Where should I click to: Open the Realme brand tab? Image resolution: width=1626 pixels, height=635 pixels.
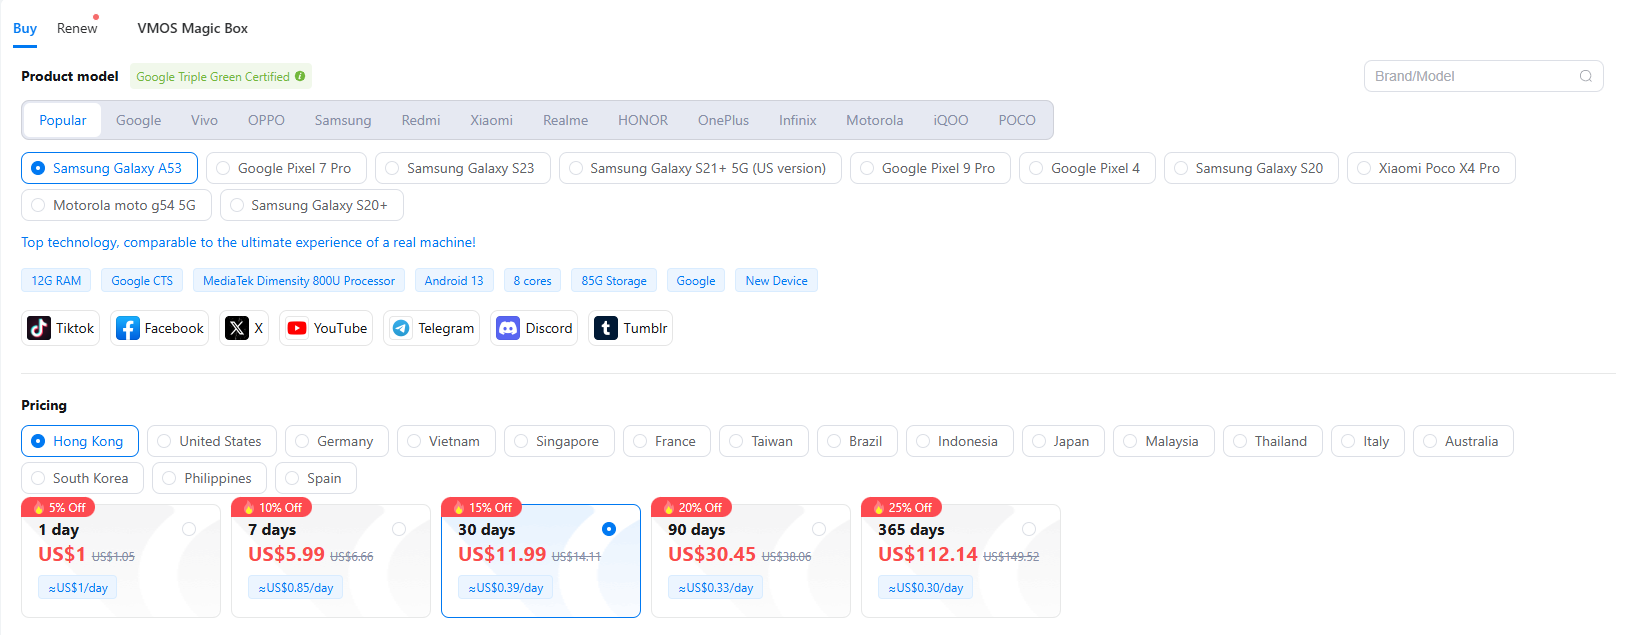565,120
